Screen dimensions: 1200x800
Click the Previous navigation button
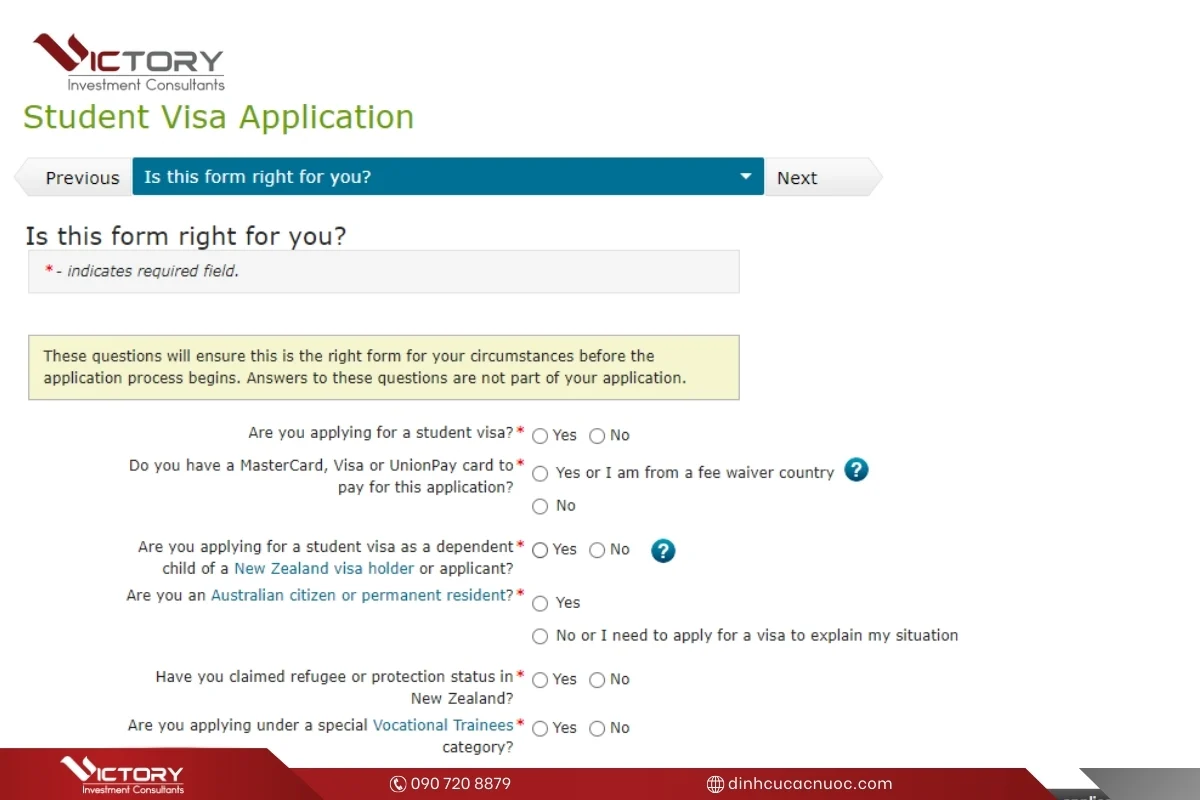point(82,178)
